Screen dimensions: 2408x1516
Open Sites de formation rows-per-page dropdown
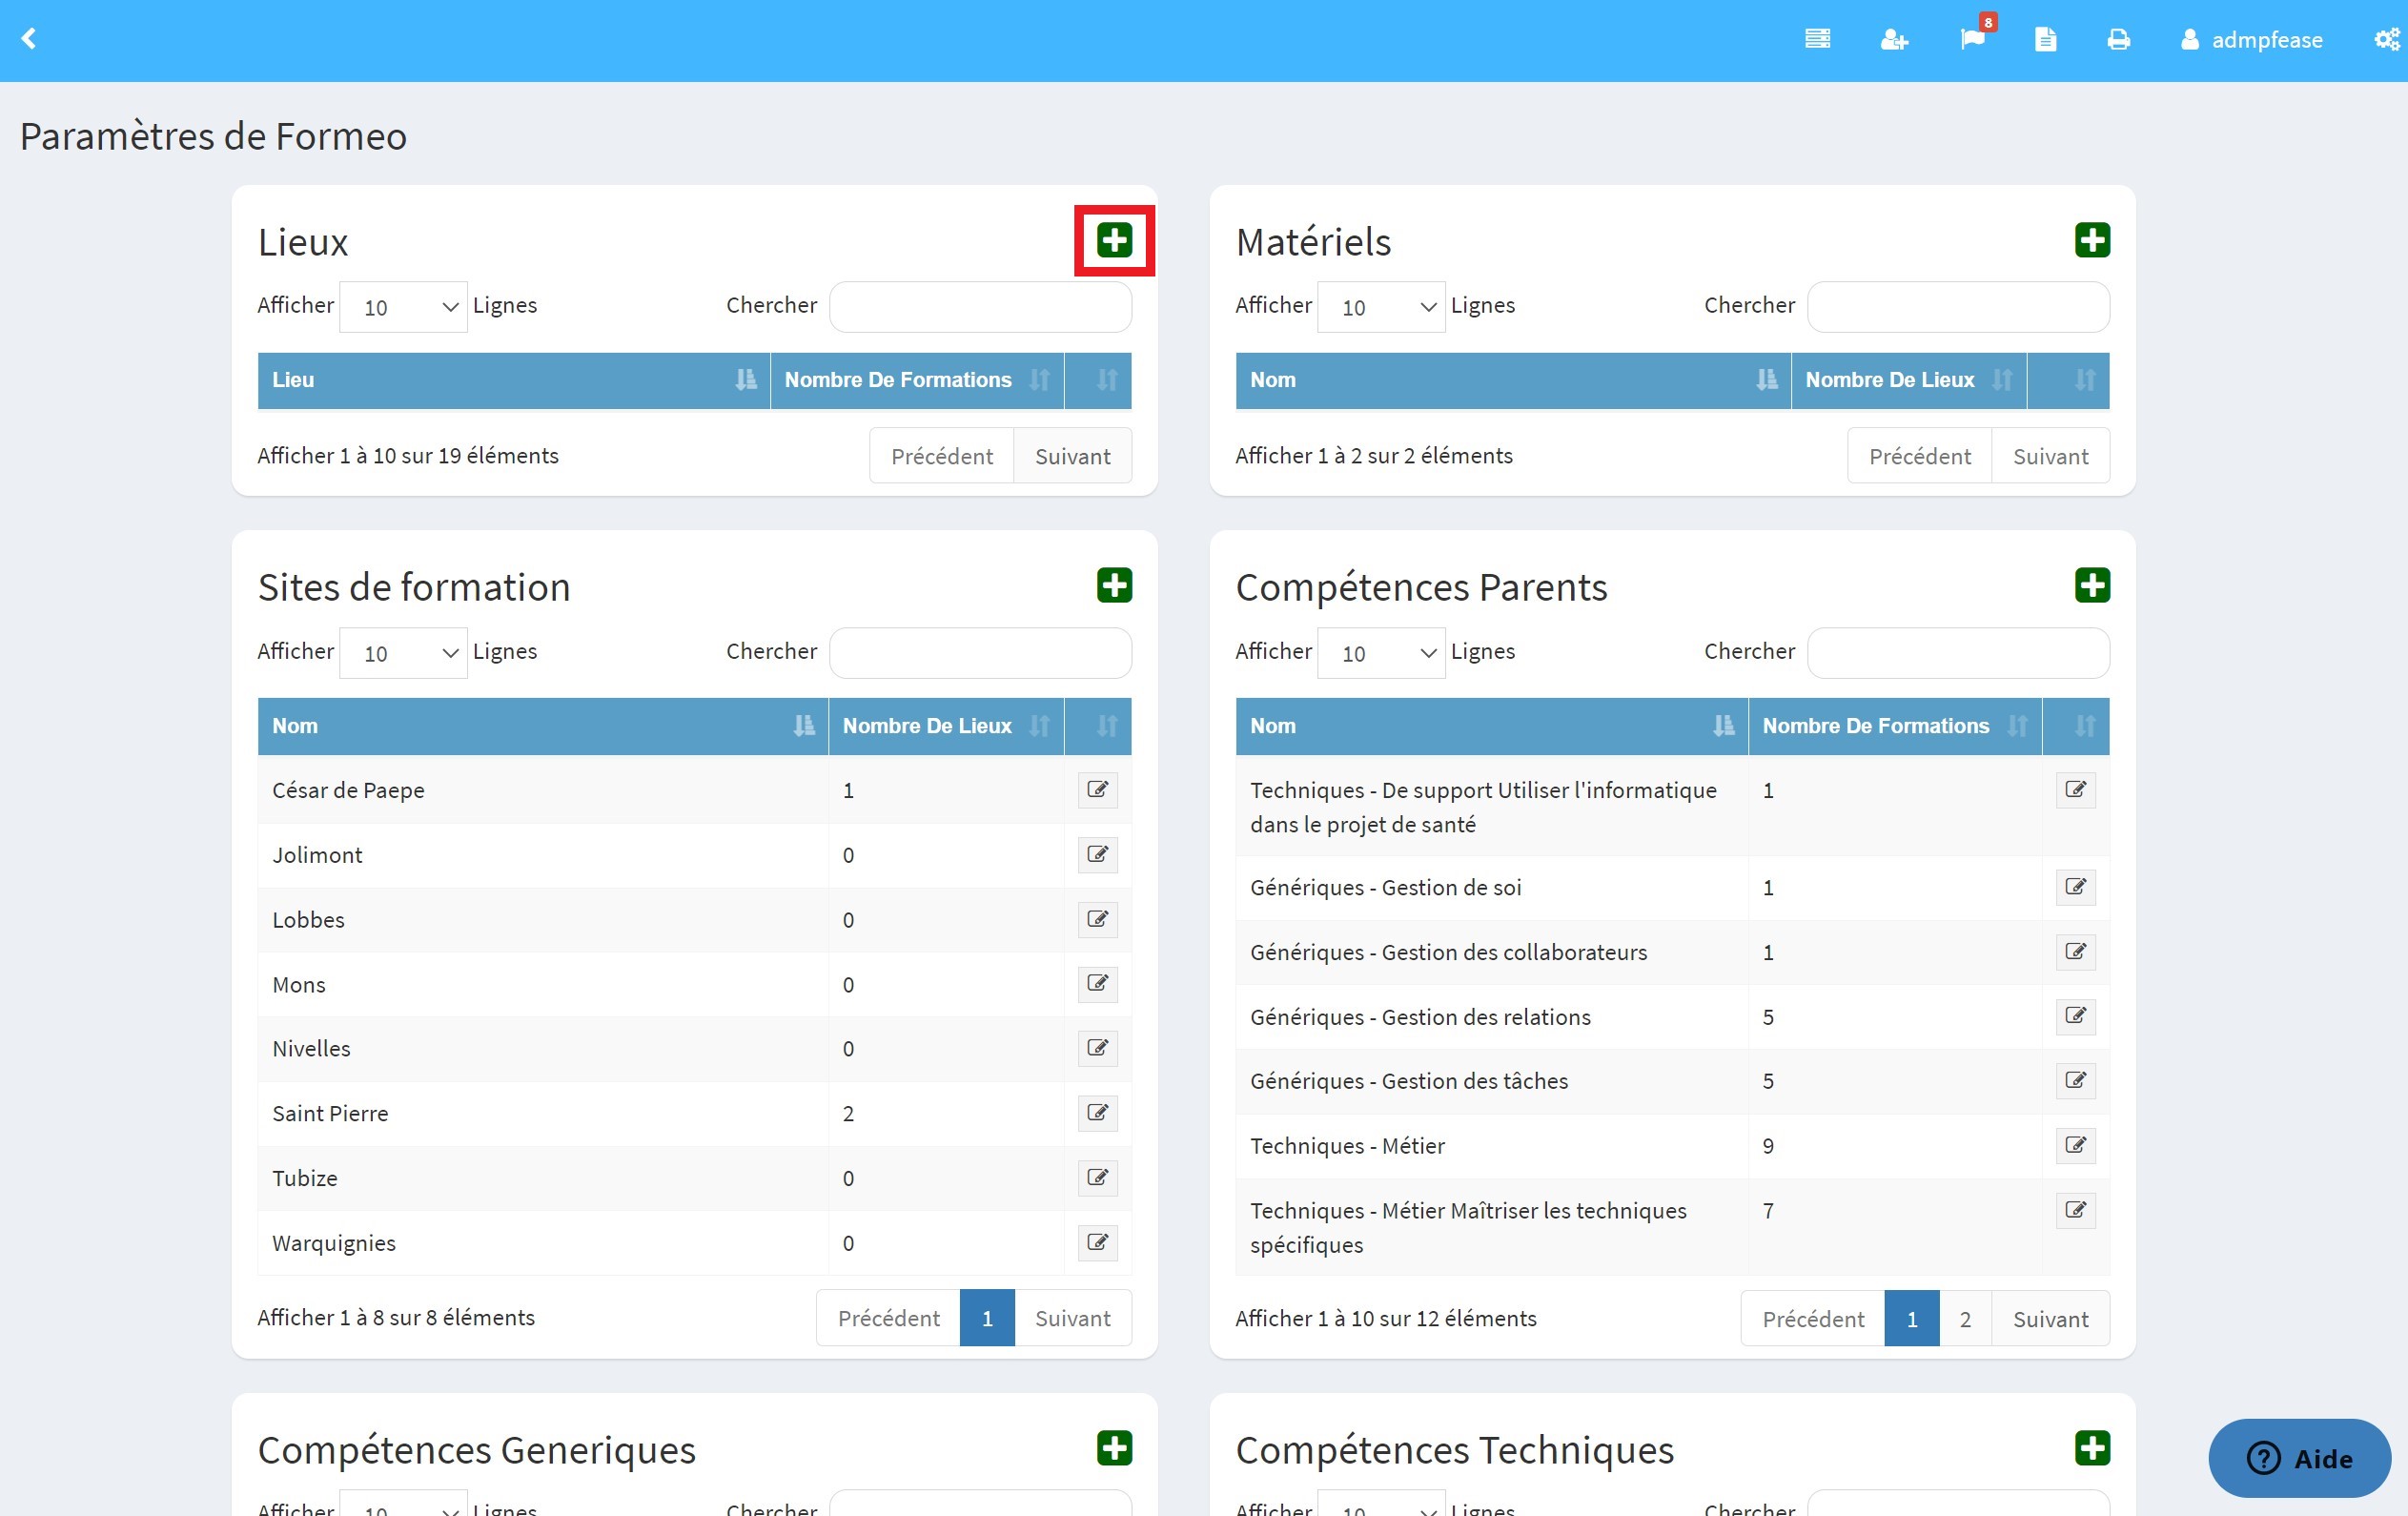(403, 653)
